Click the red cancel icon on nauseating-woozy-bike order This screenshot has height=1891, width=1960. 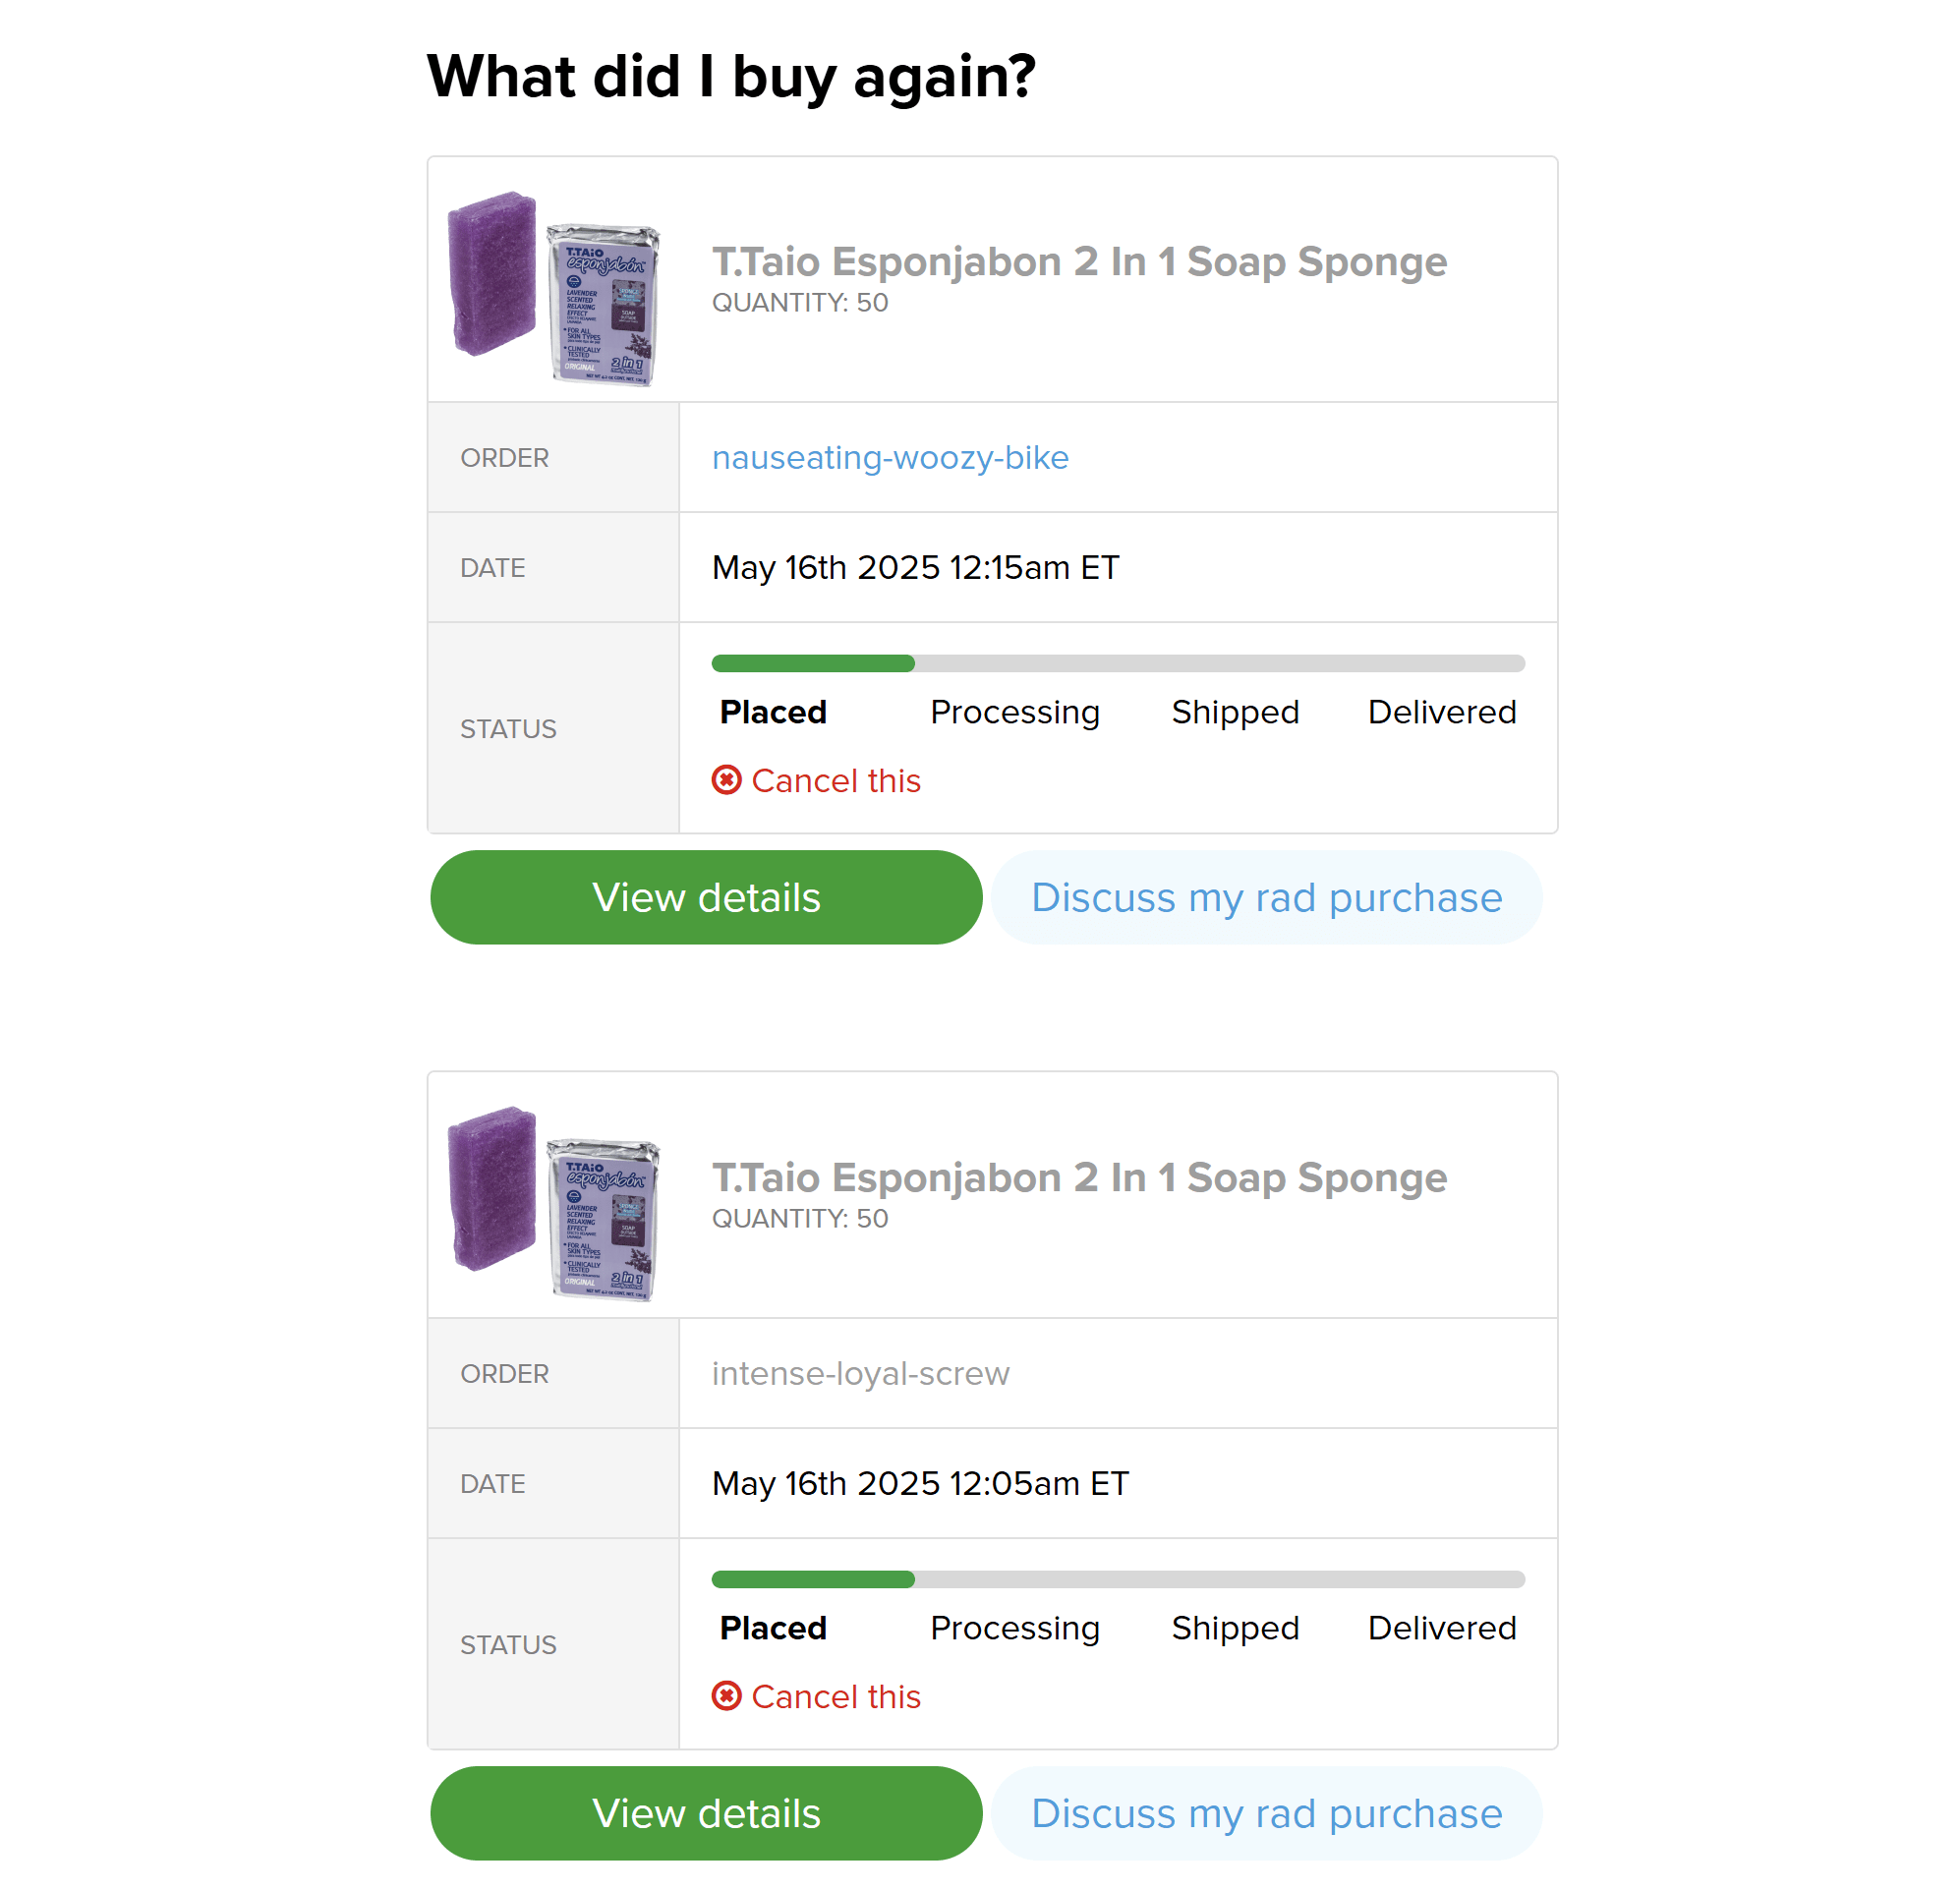point(727,780)
